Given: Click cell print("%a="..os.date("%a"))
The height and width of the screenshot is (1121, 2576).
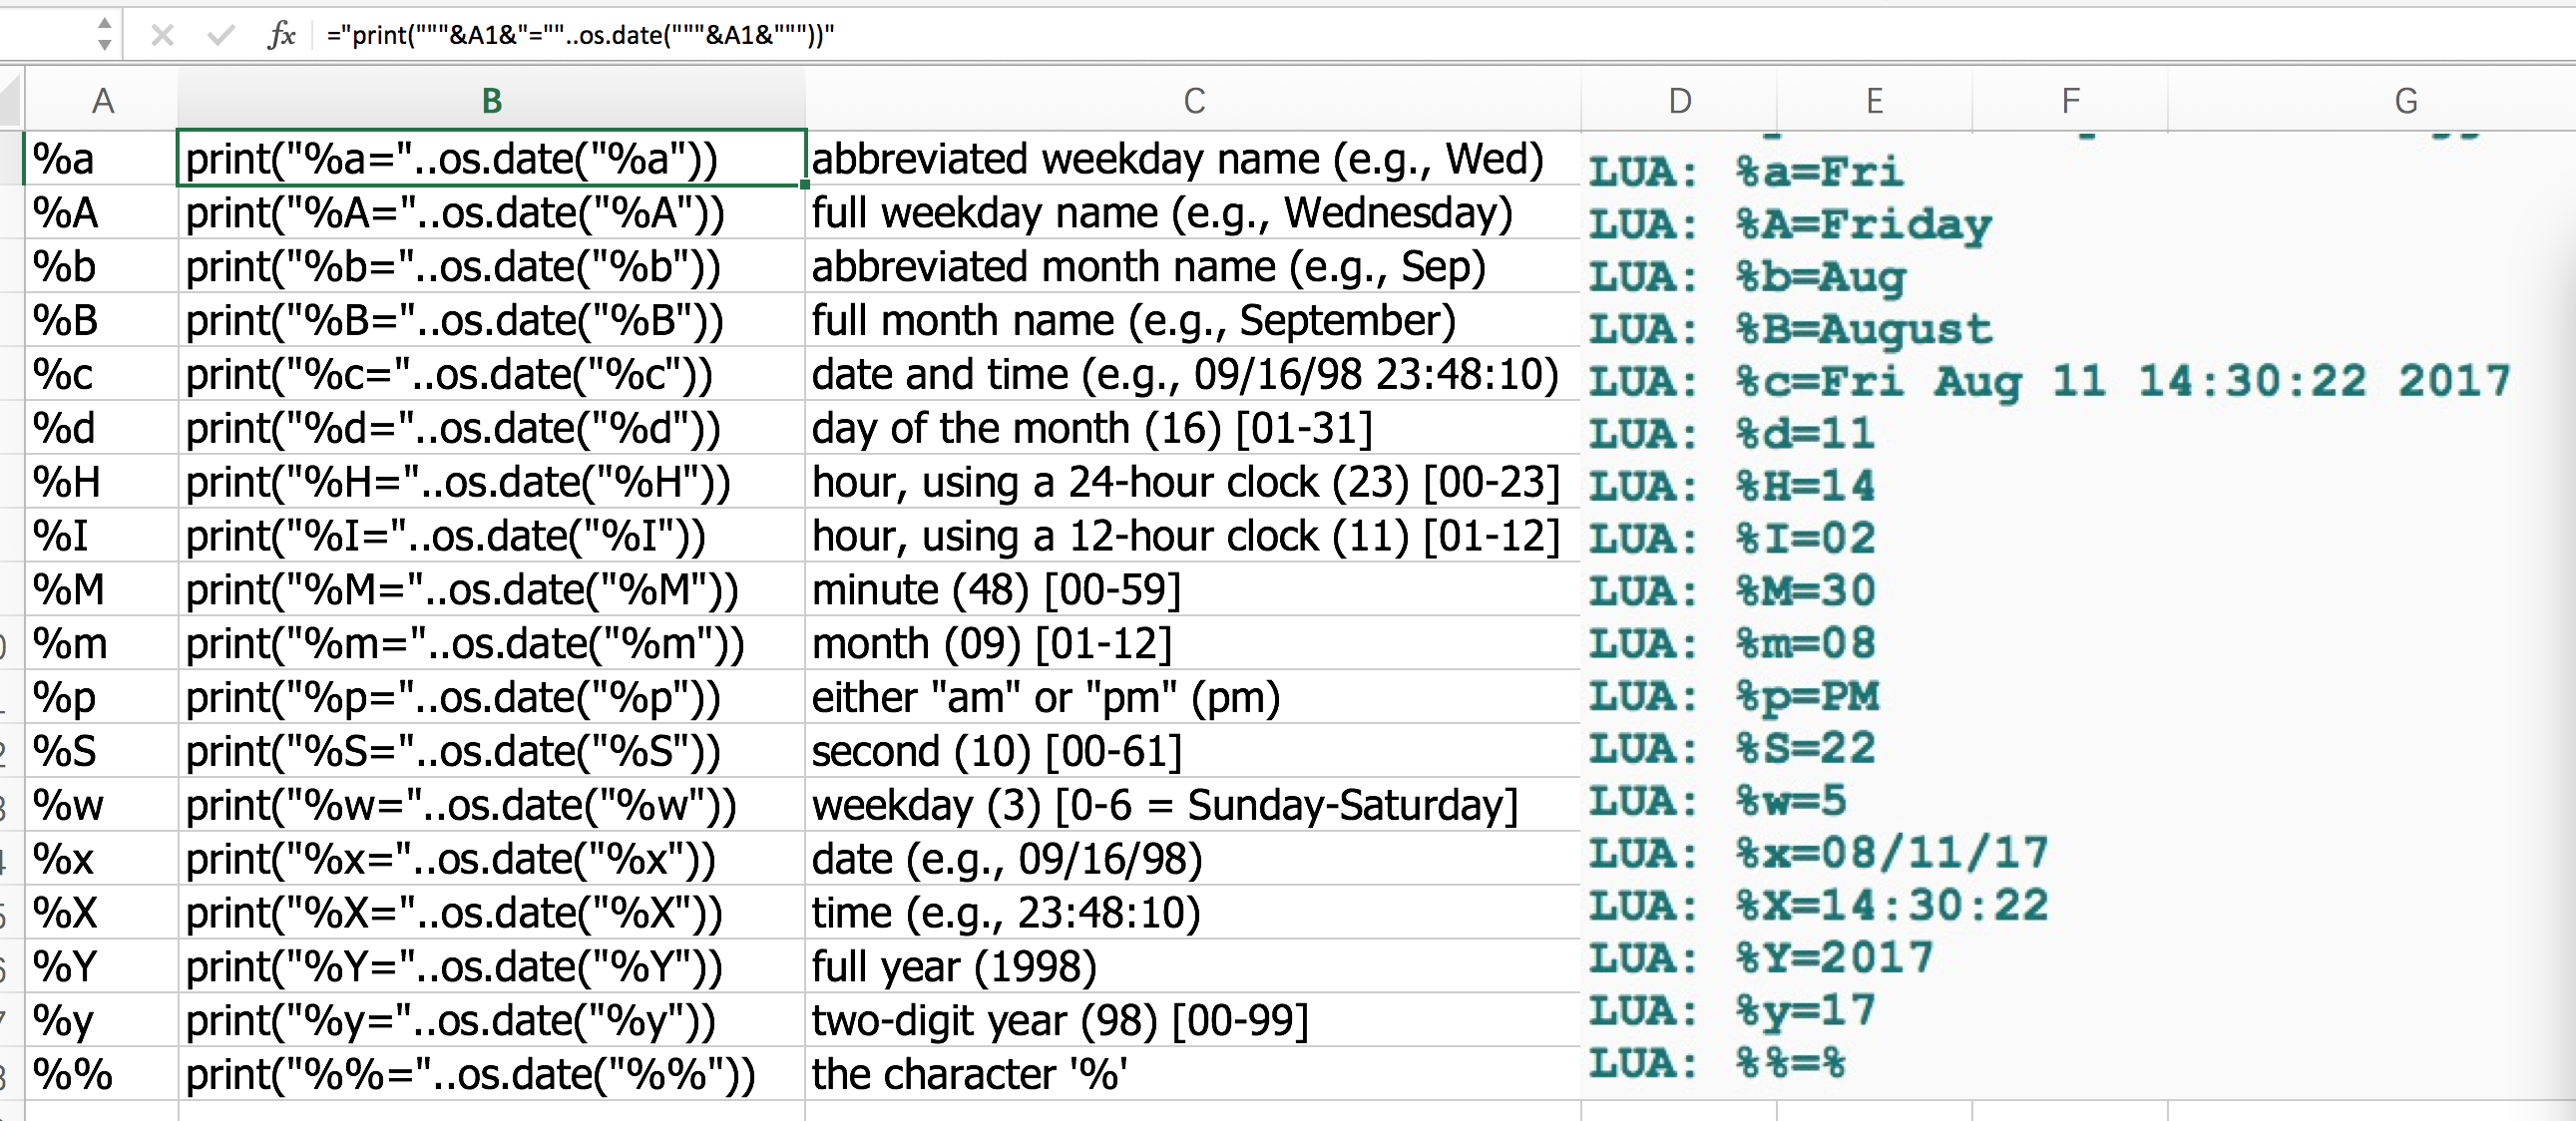Looking at the screenshot, I should pyautogui.click(x=491, y=158).
